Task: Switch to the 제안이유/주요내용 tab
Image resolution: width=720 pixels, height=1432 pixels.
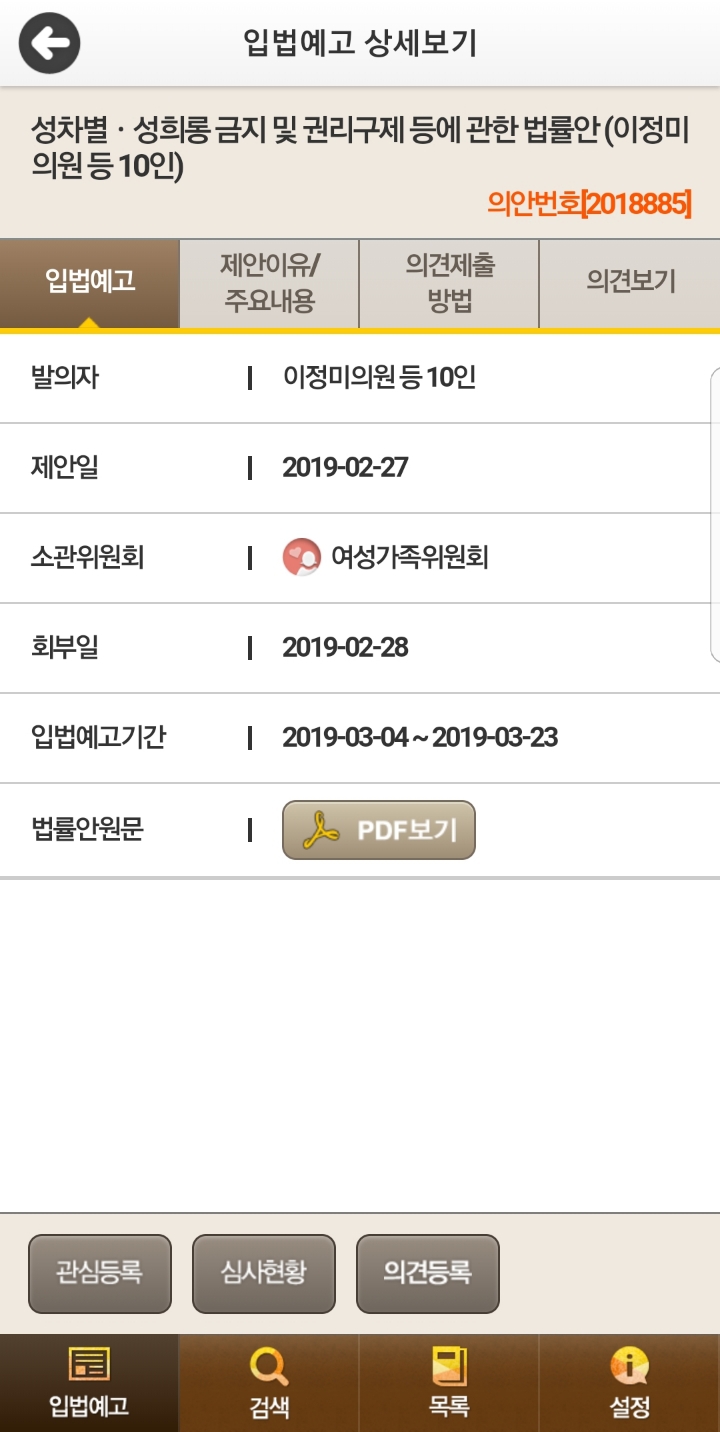Action: [x=269, y=282]
